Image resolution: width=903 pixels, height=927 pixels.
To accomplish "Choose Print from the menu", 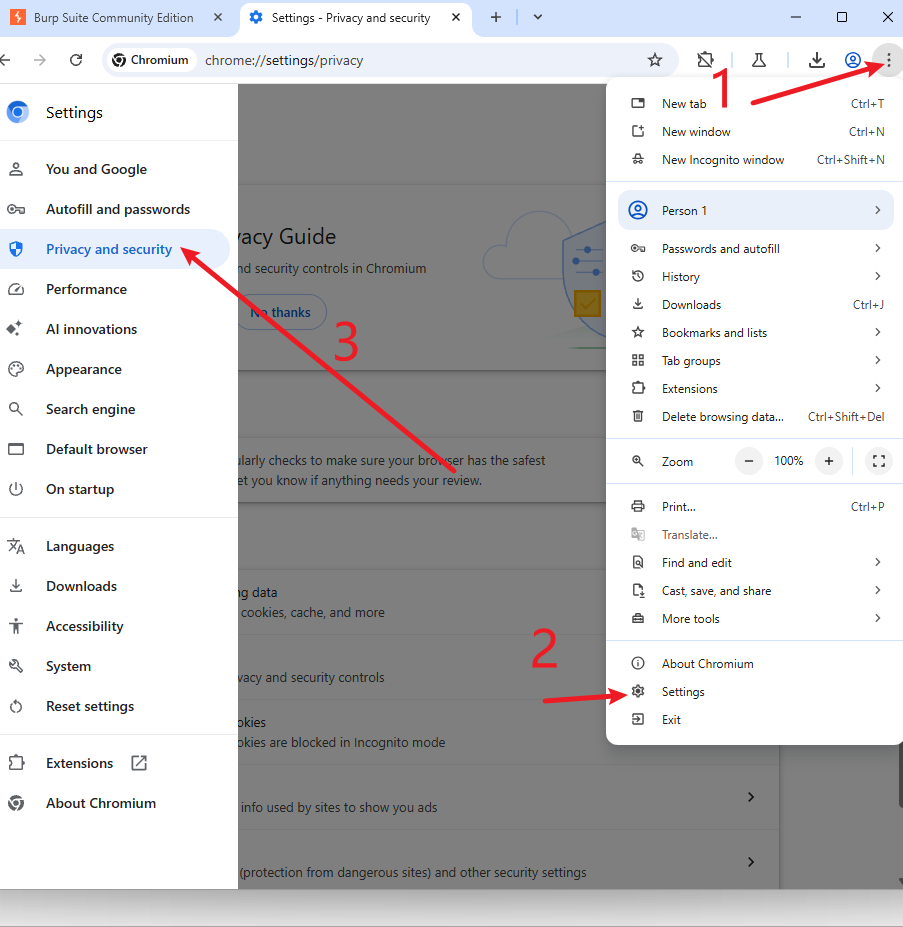I will (755, 507).
